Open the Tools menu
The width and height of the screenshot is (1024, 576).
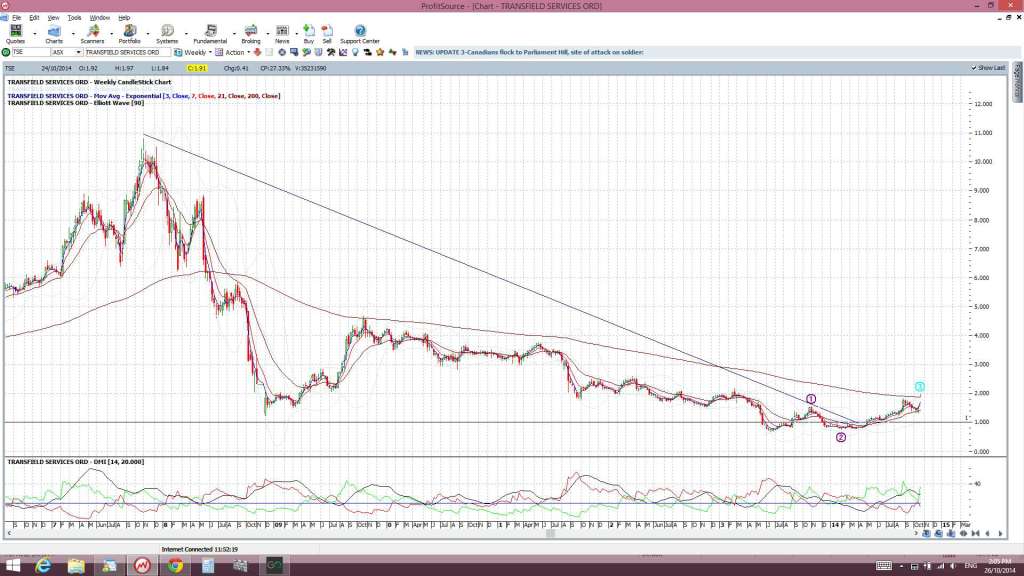tap(74, 18)
